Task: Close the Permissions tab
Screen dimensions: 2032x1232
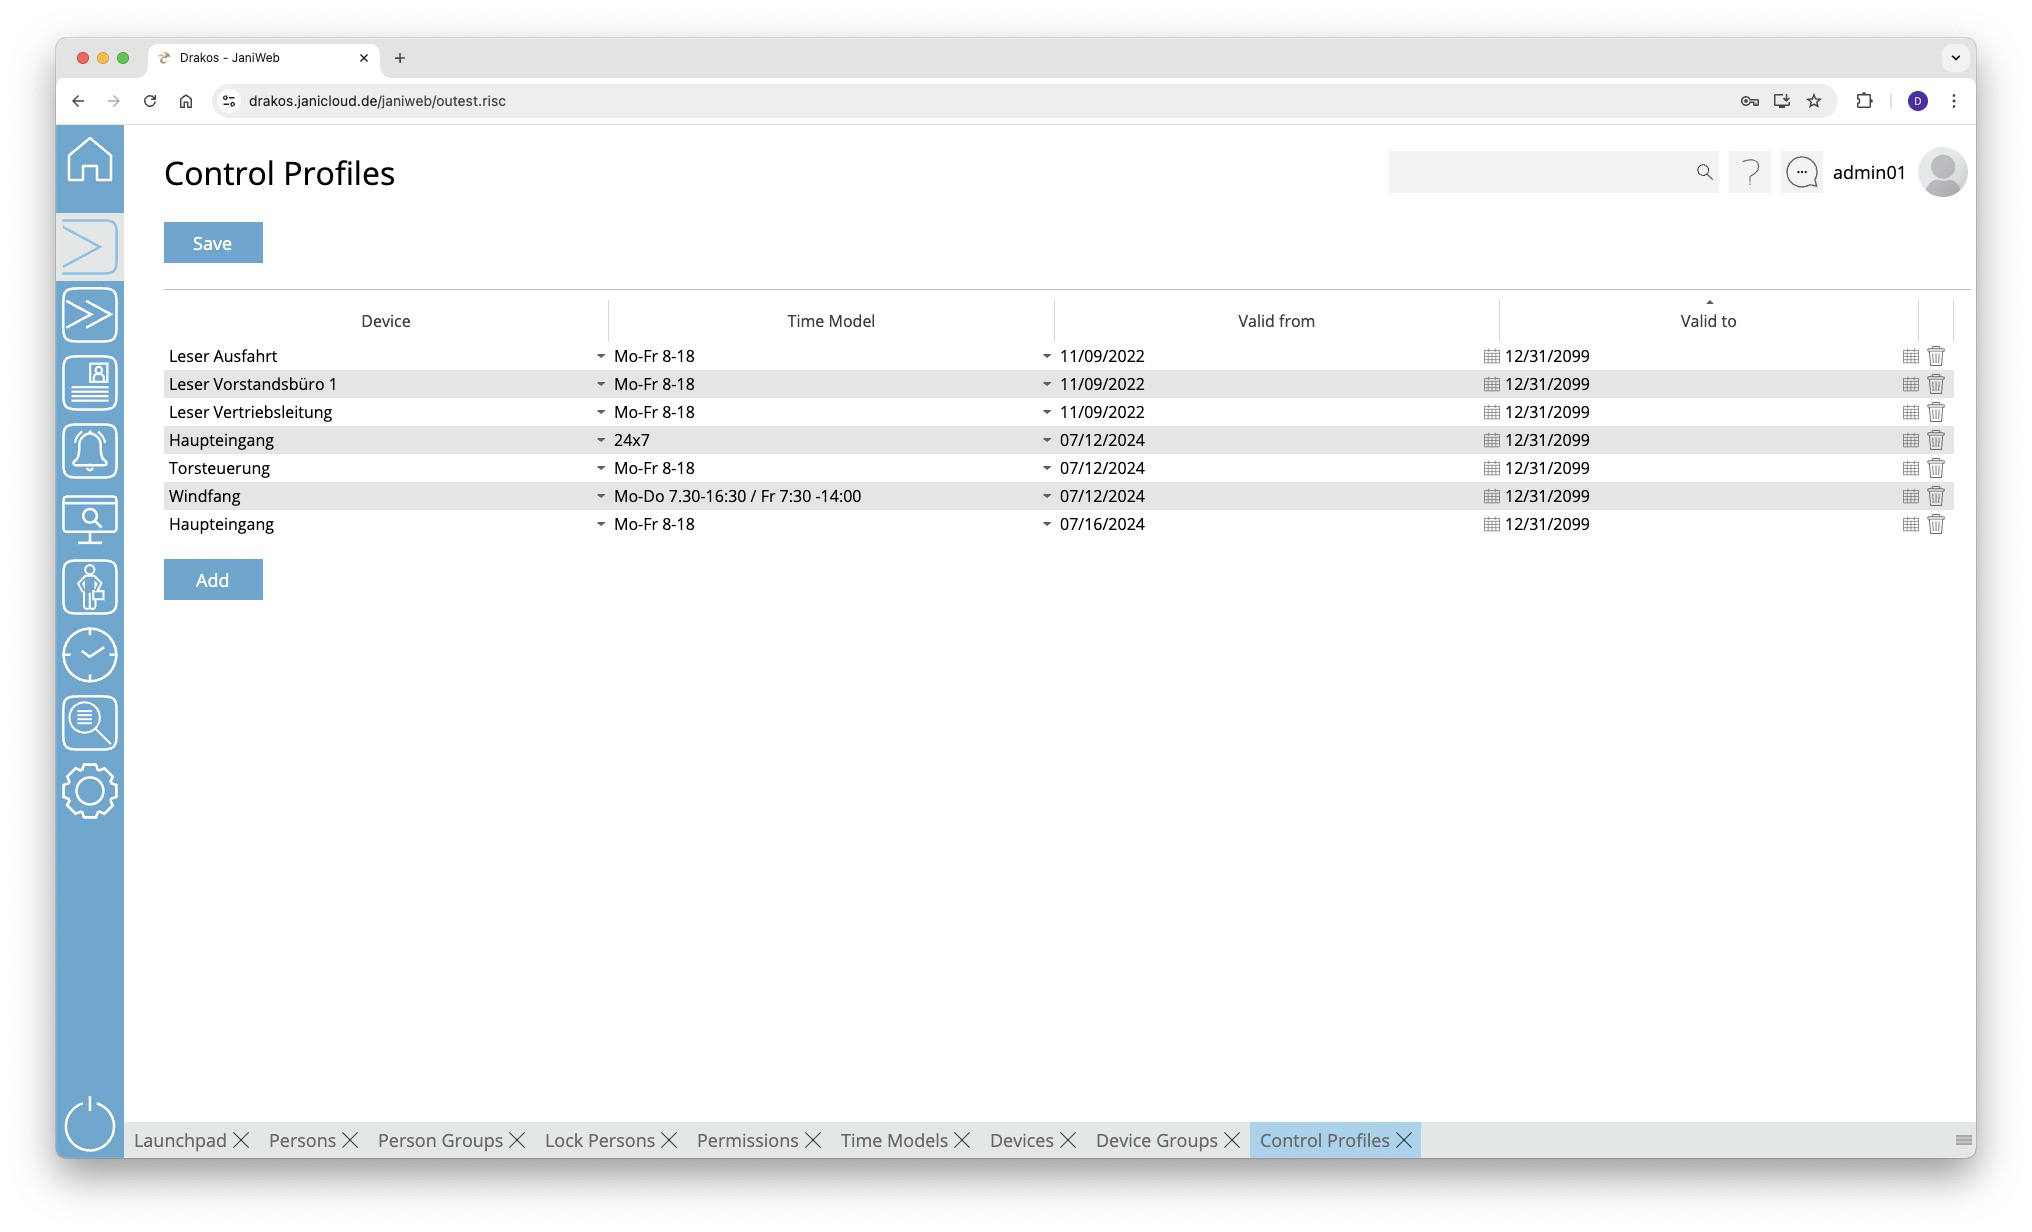Action: click(x=813, y=1140)
